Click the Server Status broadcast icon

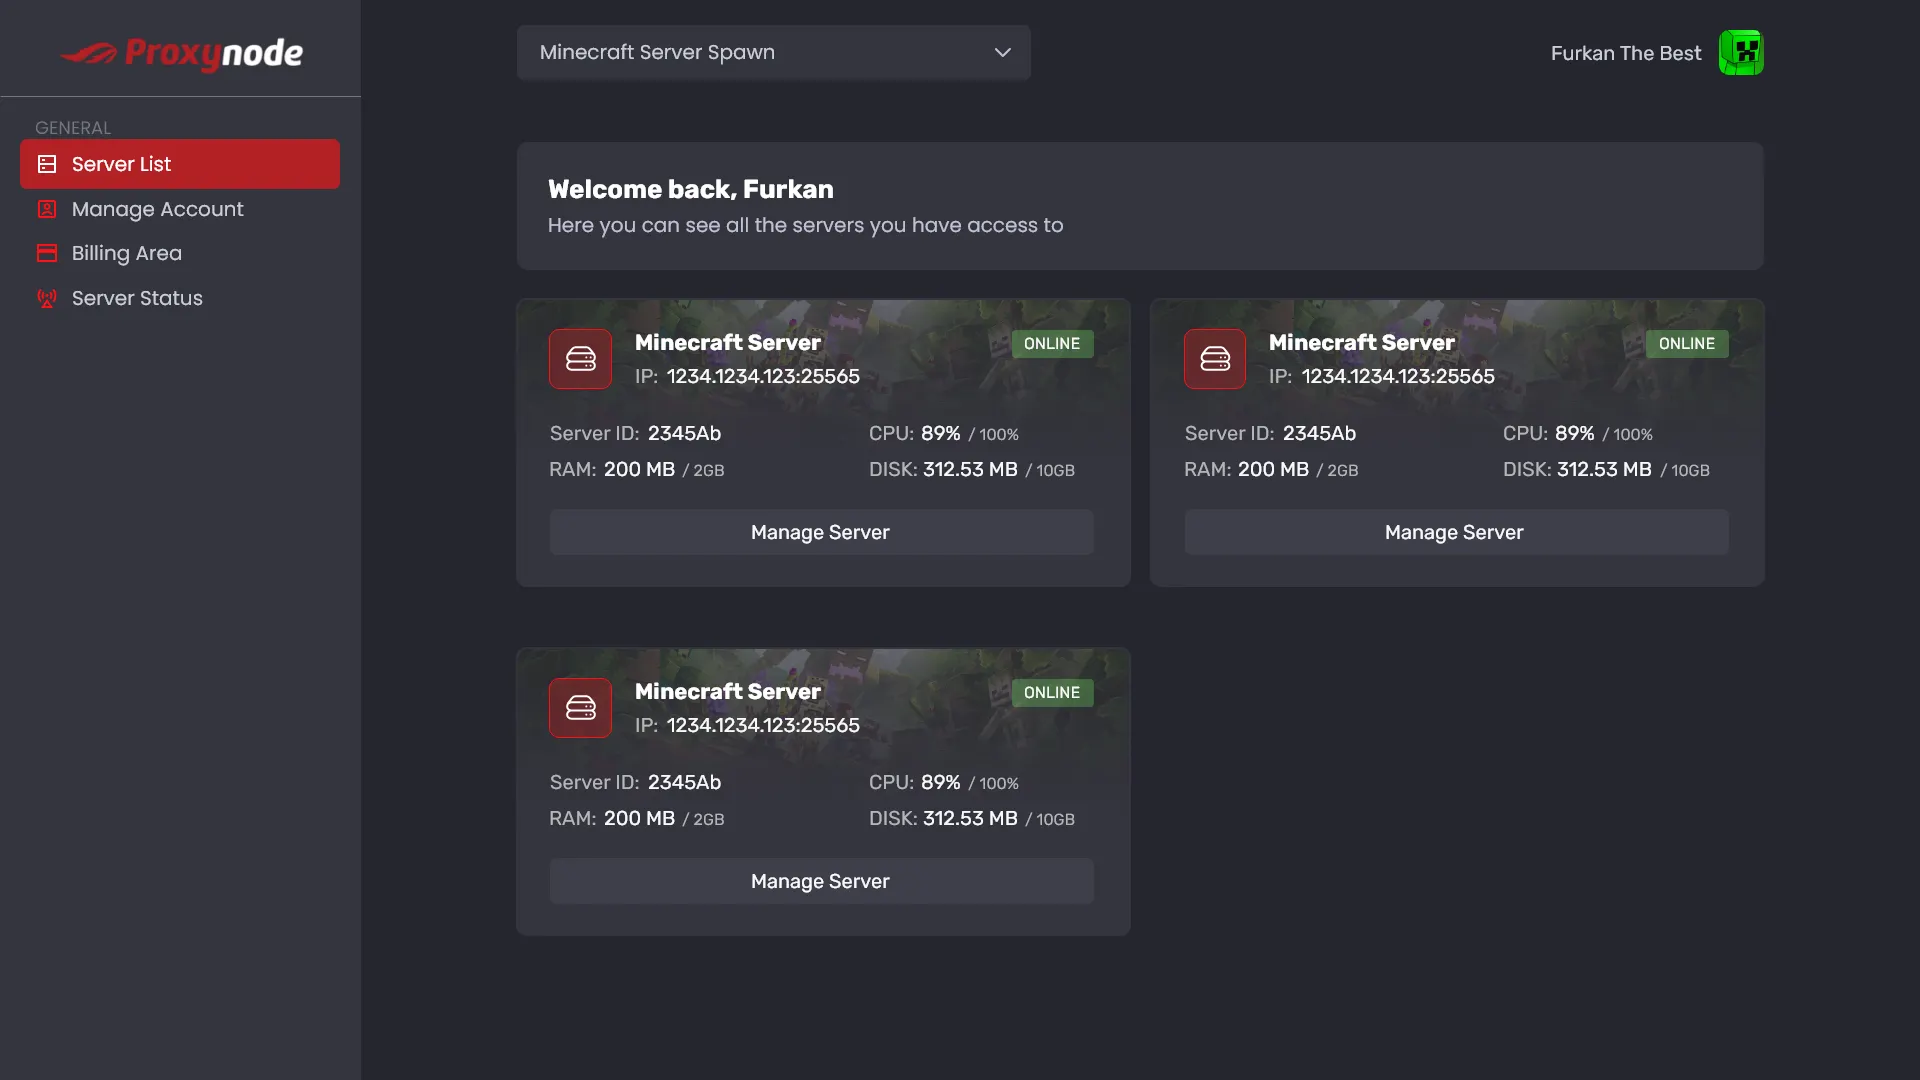(x=47, y=298)
